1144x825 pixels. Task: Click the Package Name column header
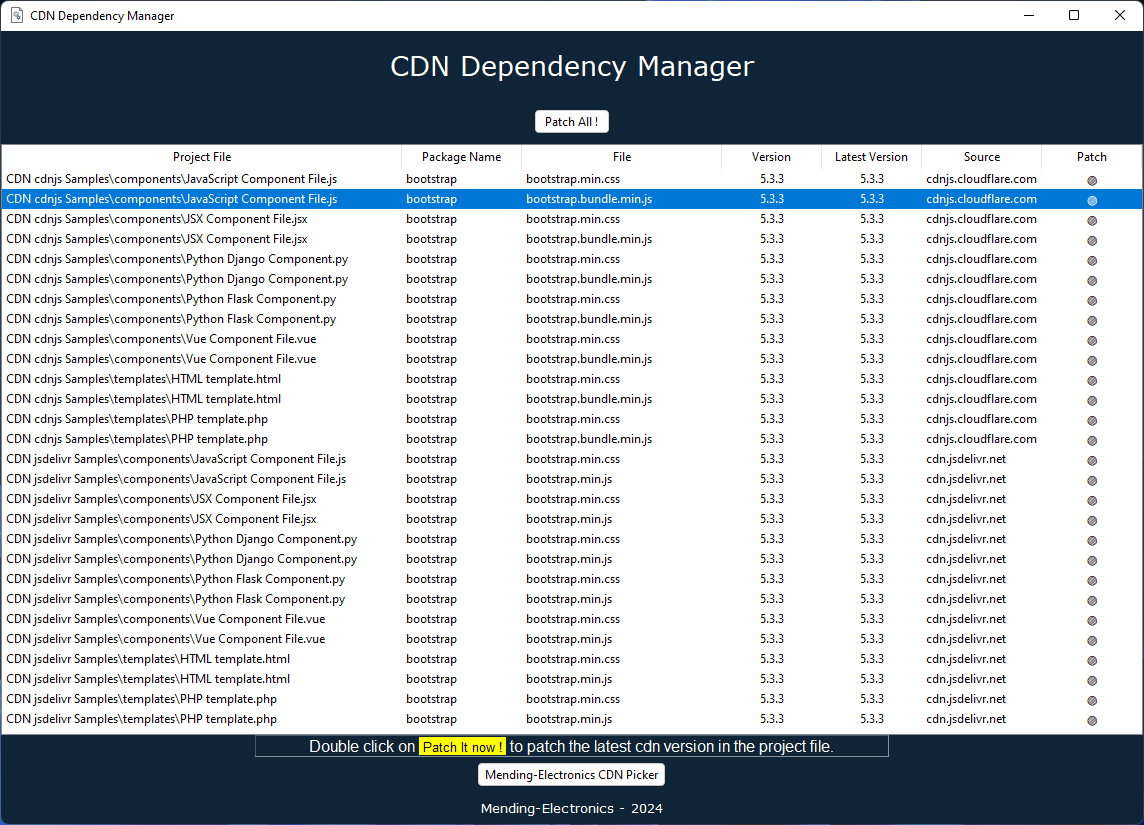pyautogui.click(x=461, y=157)
